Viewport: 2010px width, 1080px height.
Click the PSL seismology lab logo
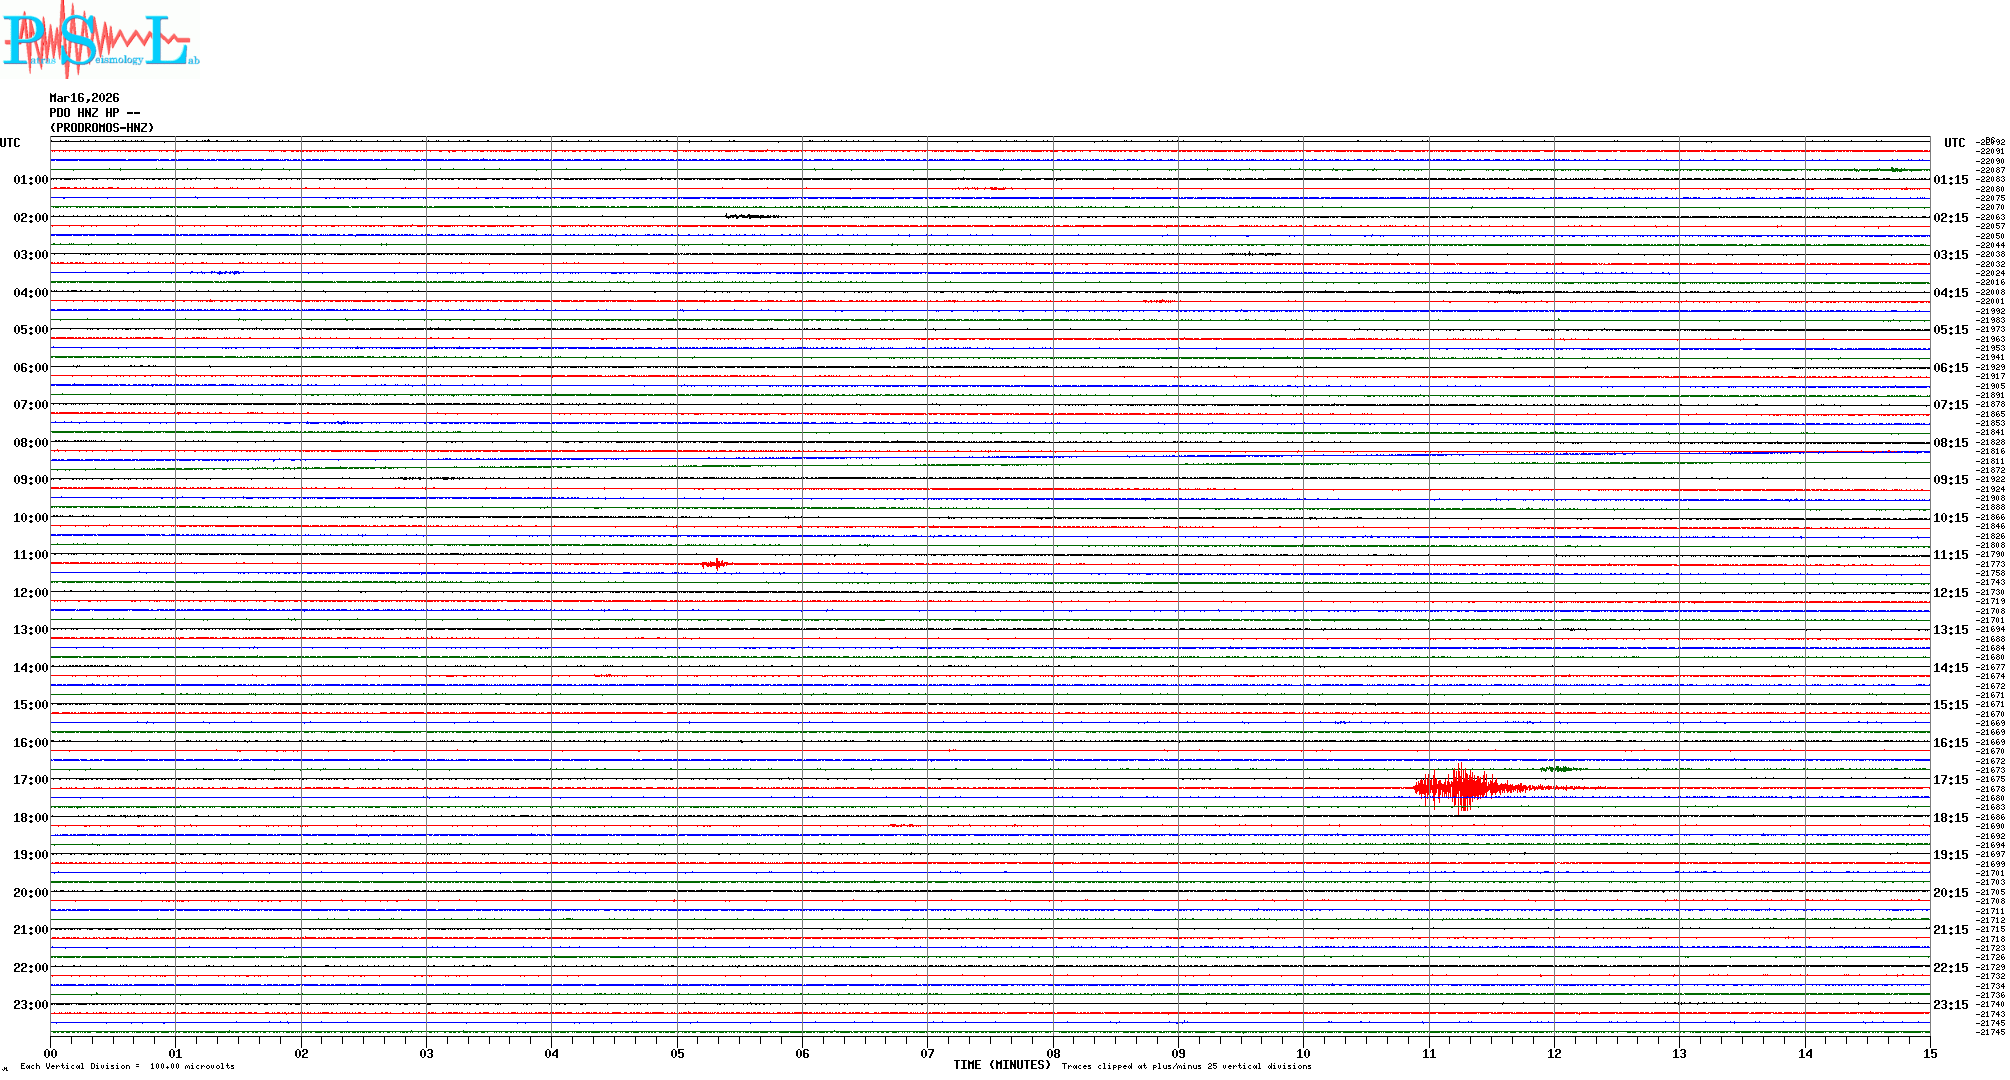pyautogui.click(x=98, y=40)
